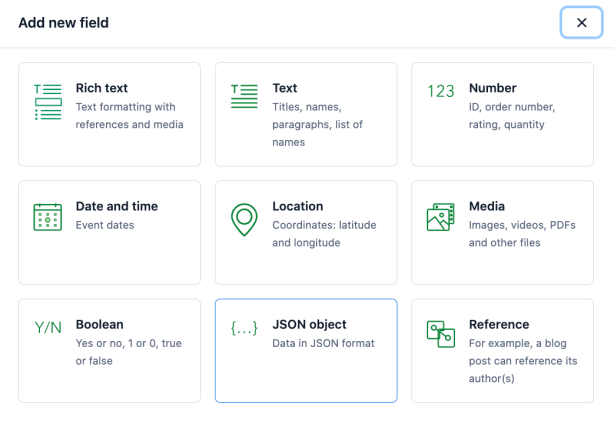Click "ID, order number, rating, quantity" description
The height and width of the screenshot is (421, 614).
(x=512, y=116)
